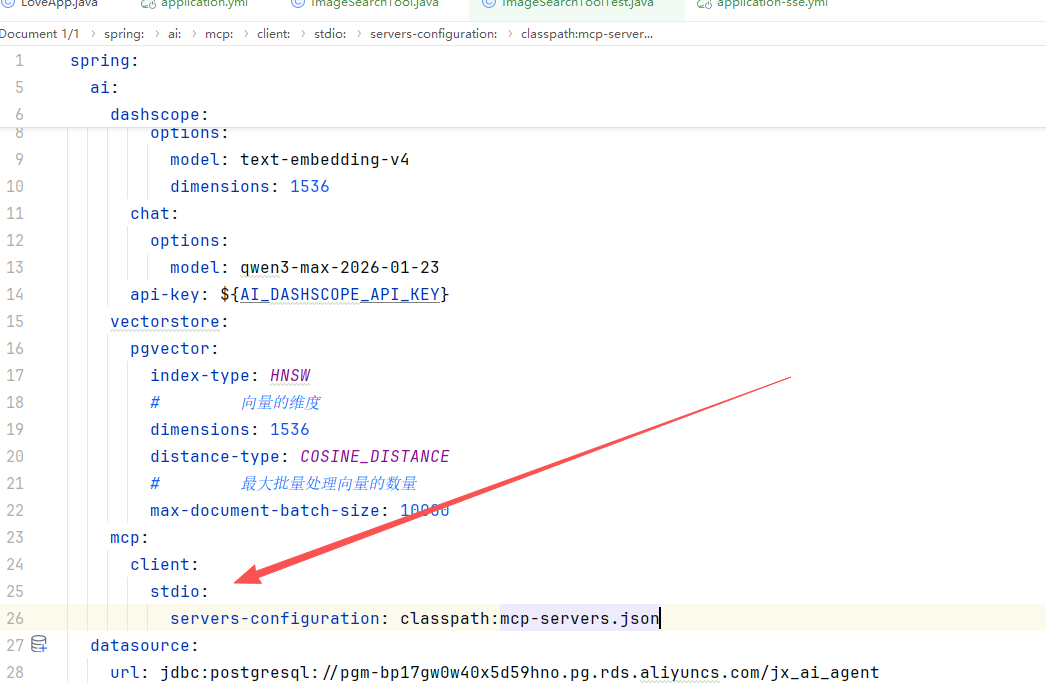Click line number 20 in the gutter
Viewport: 1046px width, 683px height.
tap(15, 456)
